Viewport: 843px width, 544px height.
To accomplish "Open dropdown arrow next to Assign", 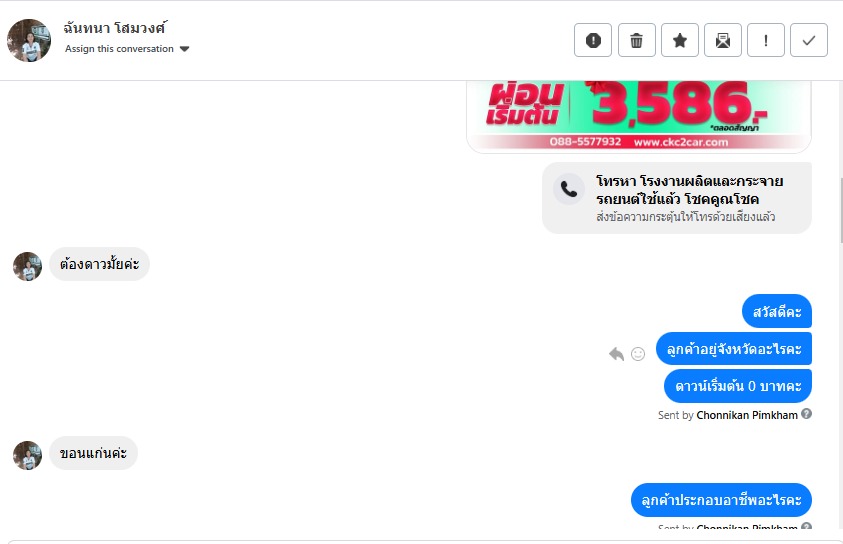I will [184, 49].
